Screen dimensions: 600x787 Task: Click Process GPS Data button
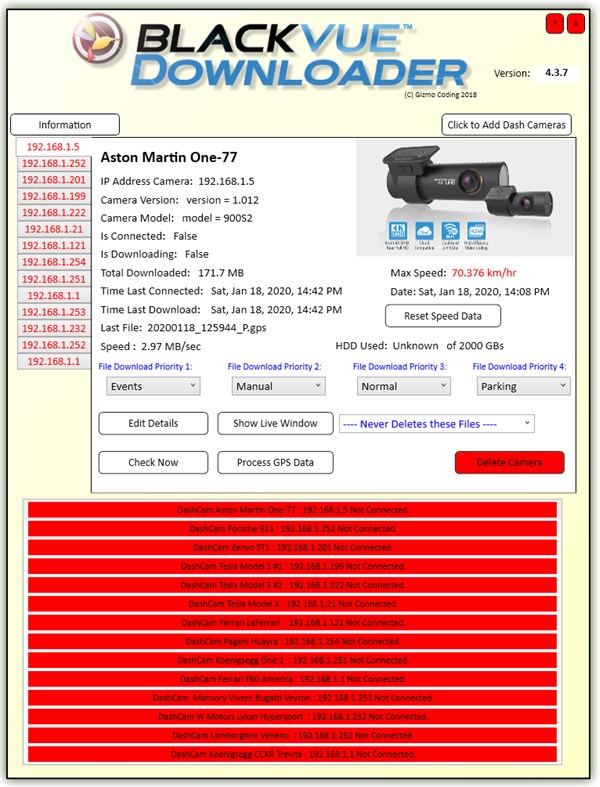tap(275, 462)
